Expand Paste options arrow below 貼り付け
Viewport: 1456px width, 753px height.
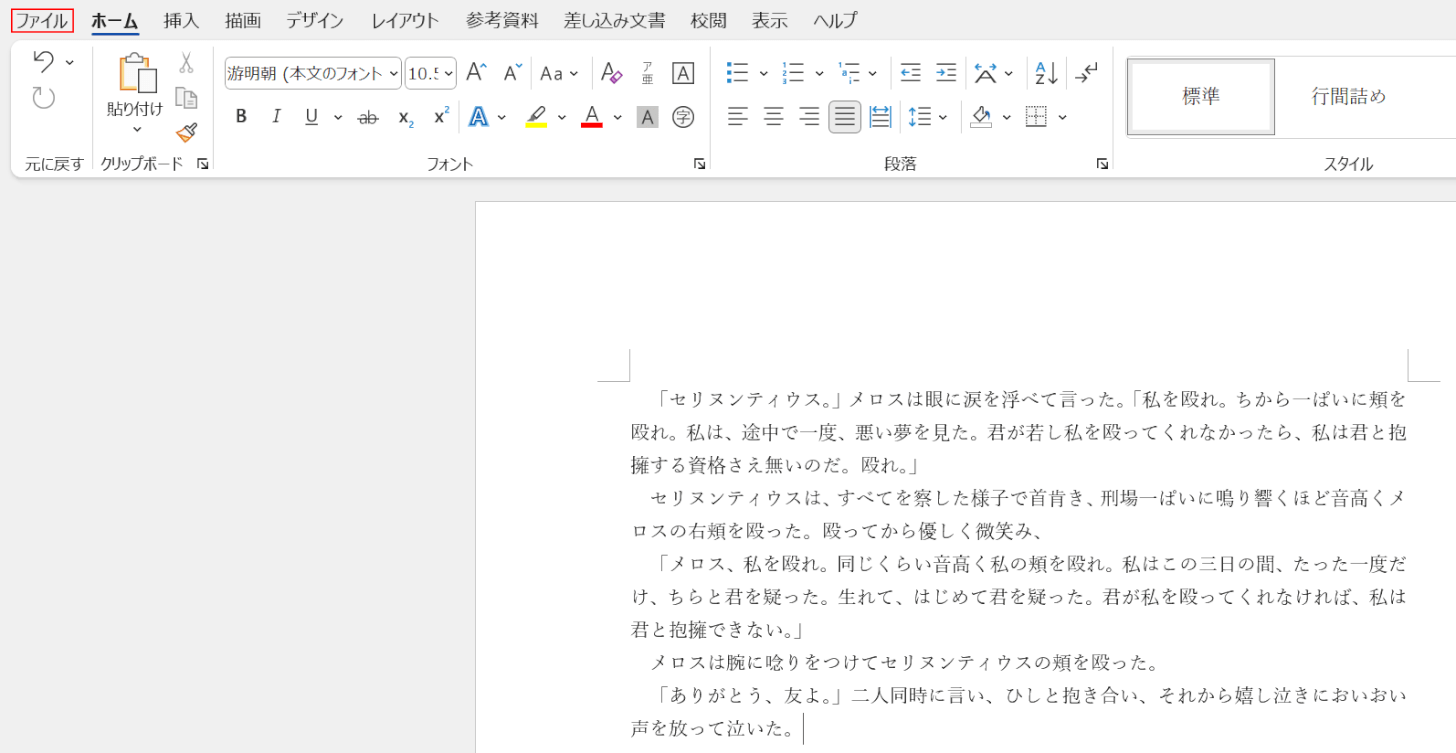point(137,129)
